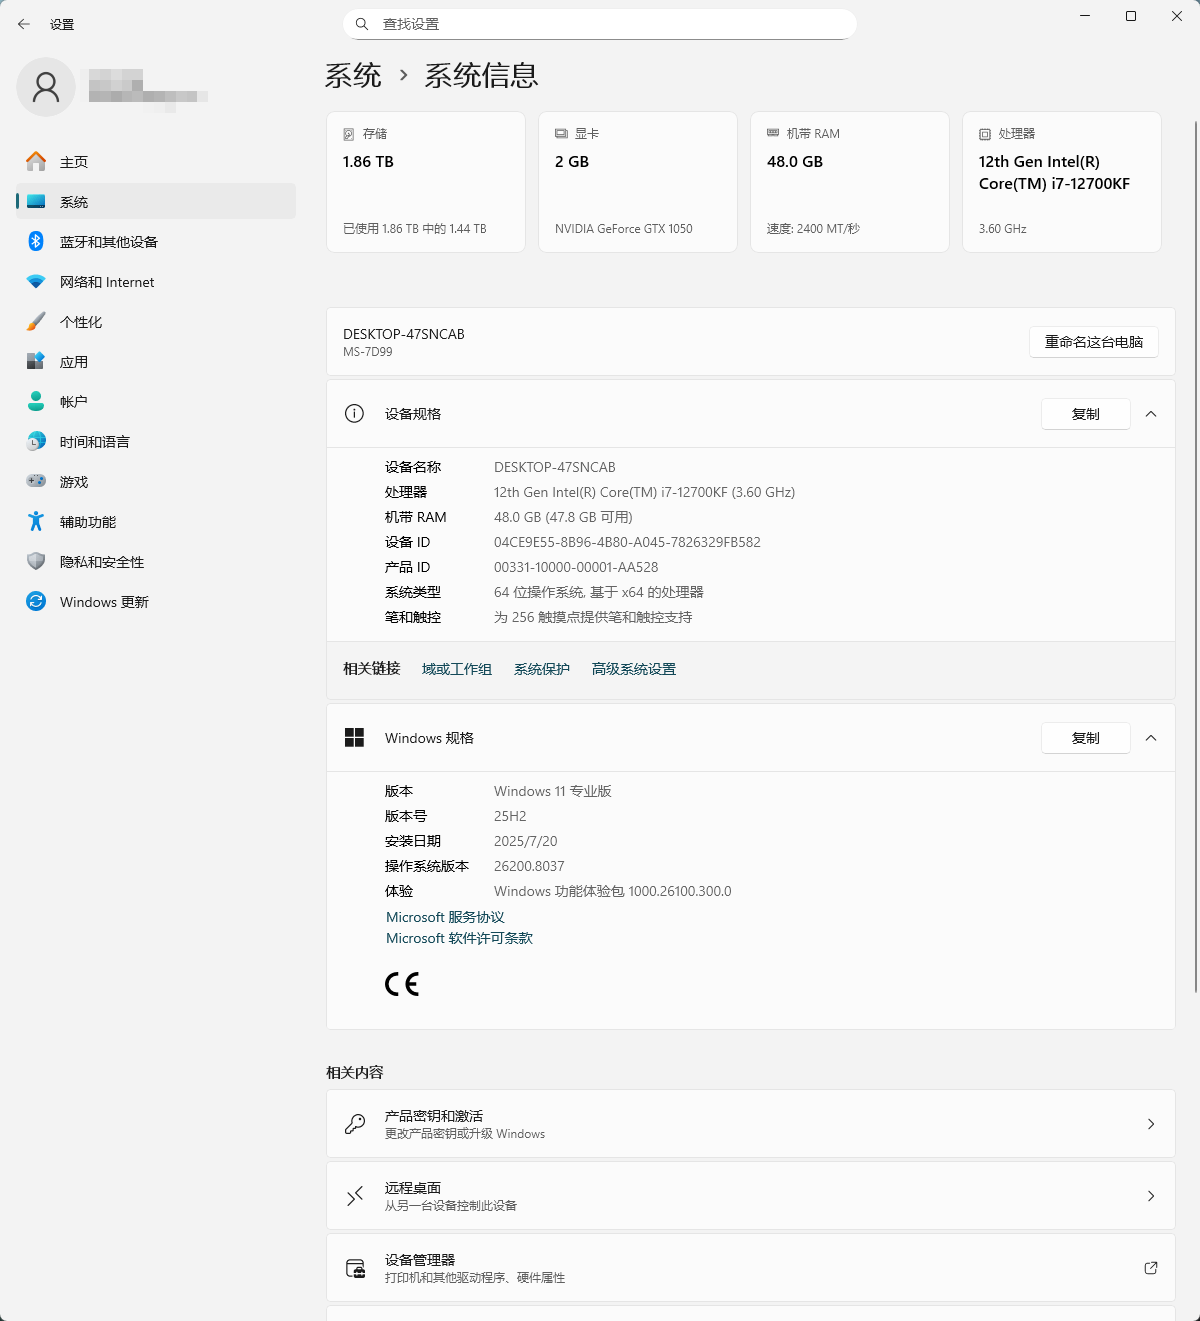Expand 产品密钥和激活 row
The width and height of the screenshot is (1200, 1321).
click(750, 1124)
